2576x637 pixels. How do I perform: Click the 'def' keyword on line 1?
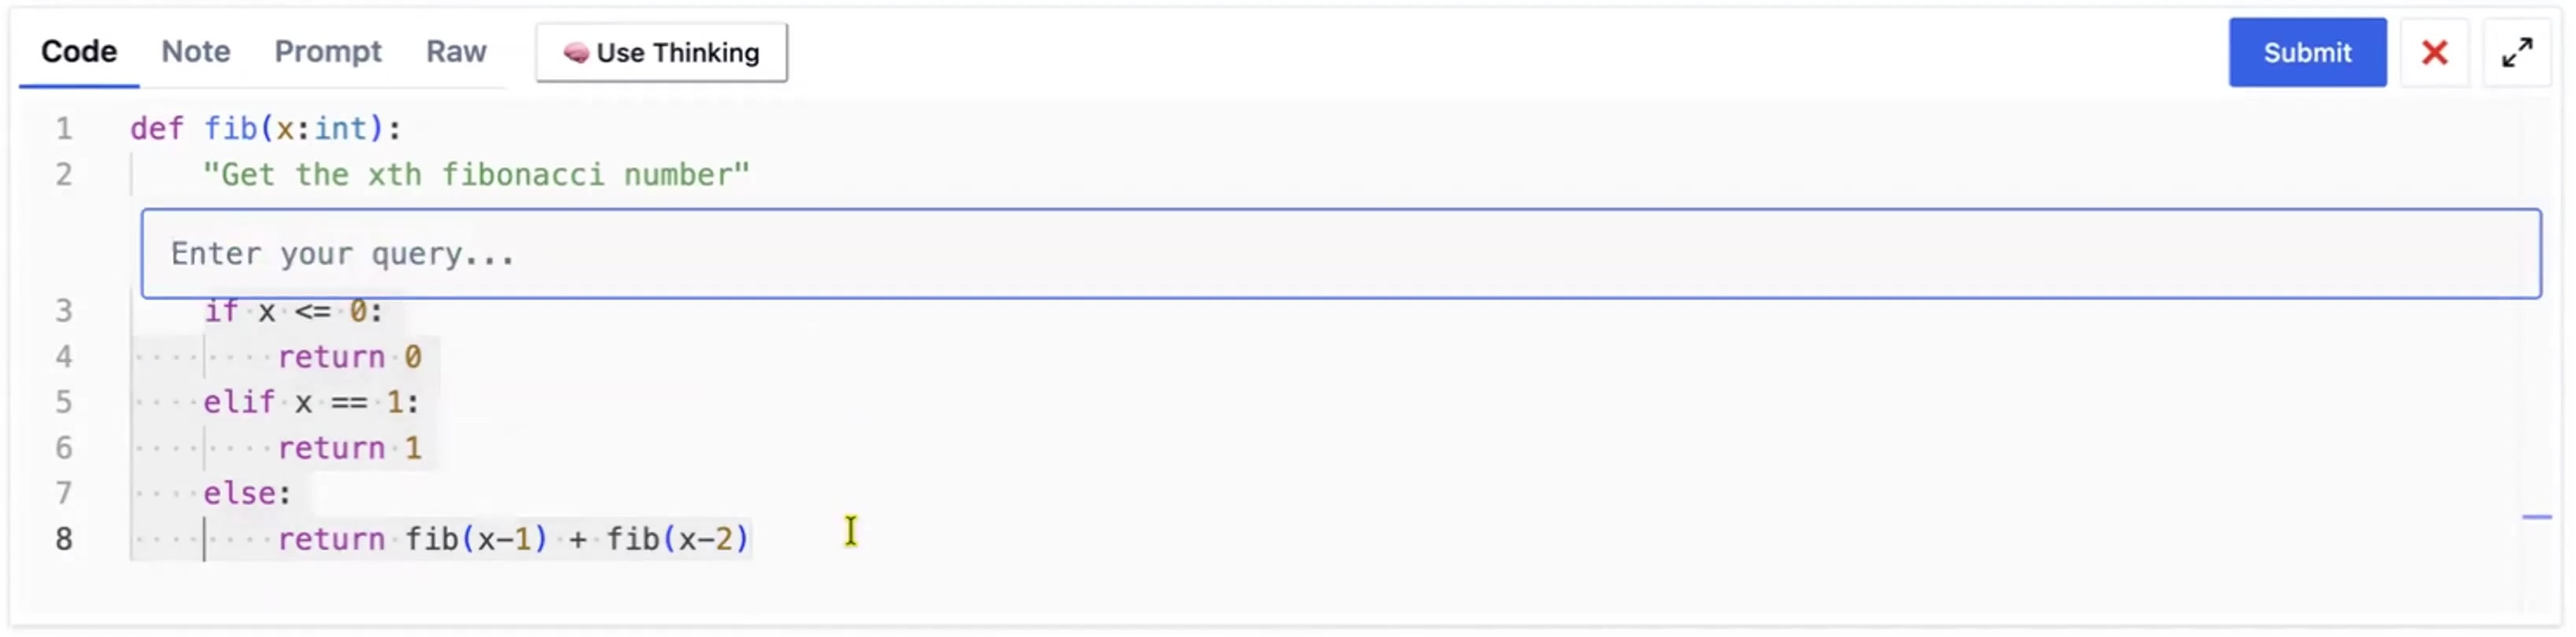157,129
